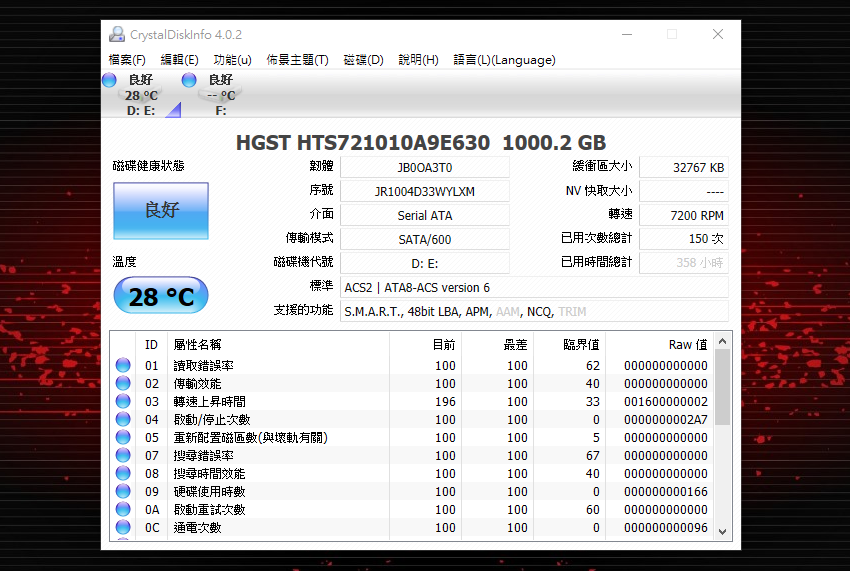
Task: Click the raw value 000000000096
Action: pos(666,528)
